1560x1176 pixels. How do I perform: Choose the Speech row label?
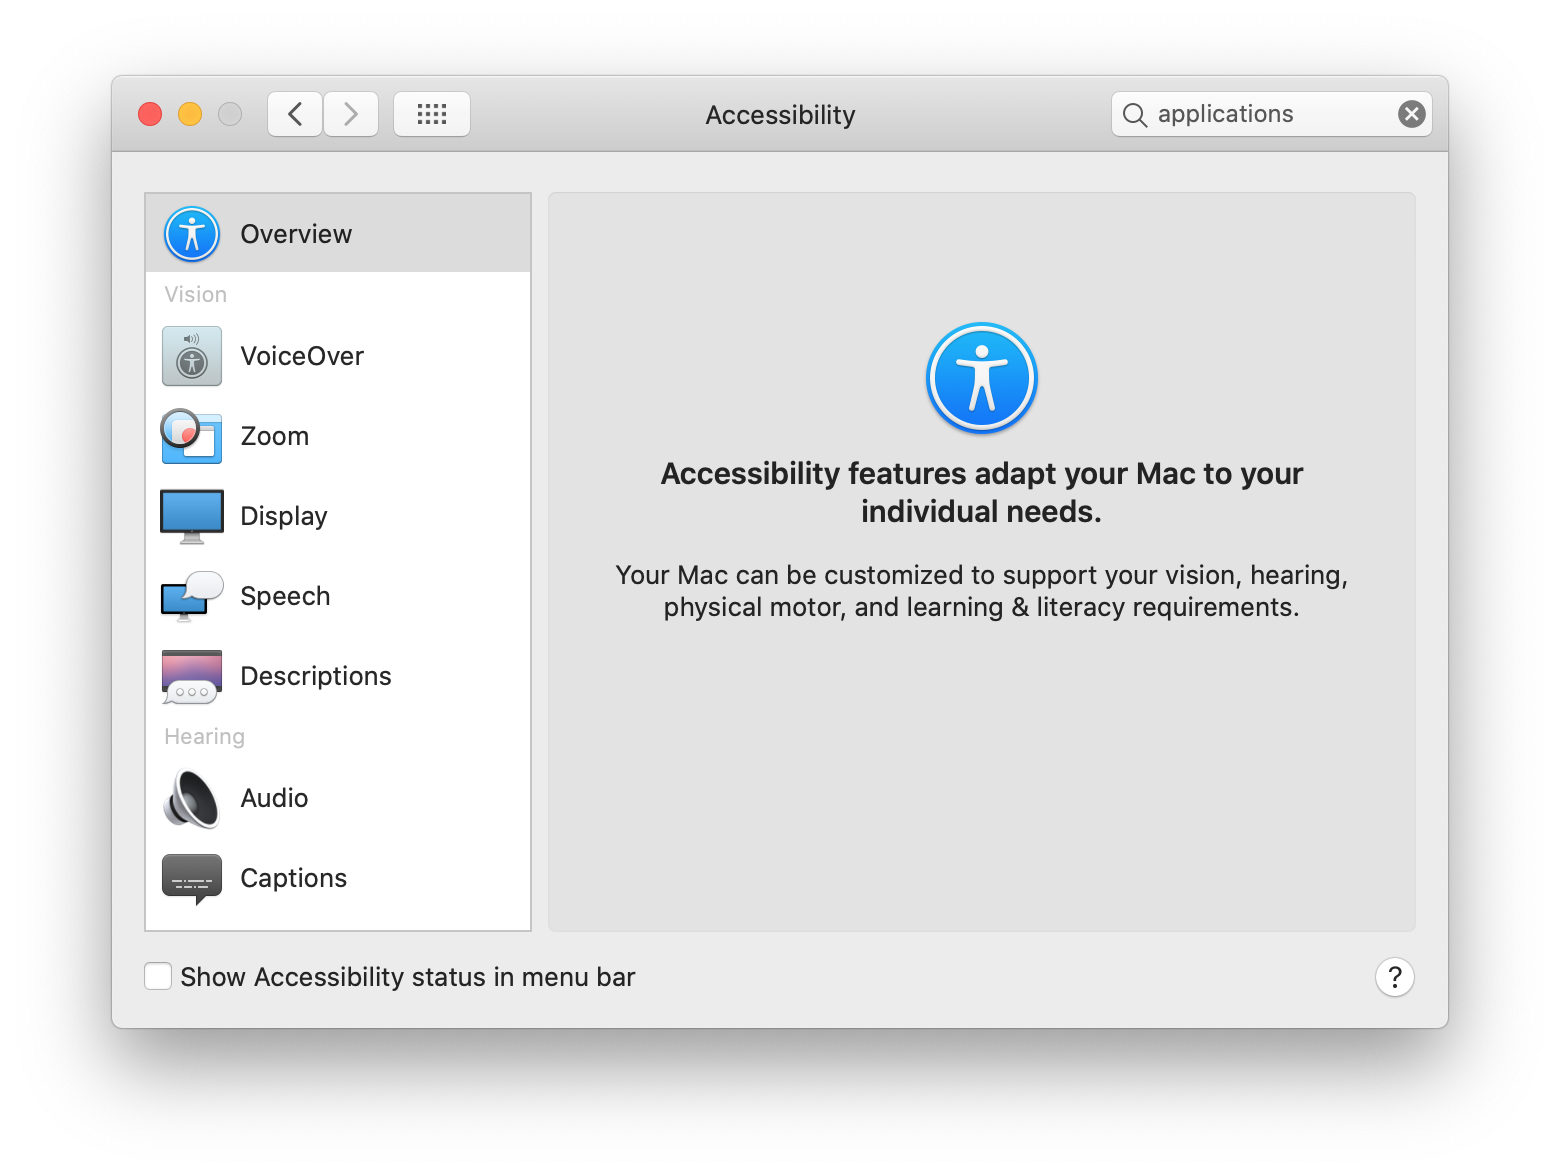(285, 597)
